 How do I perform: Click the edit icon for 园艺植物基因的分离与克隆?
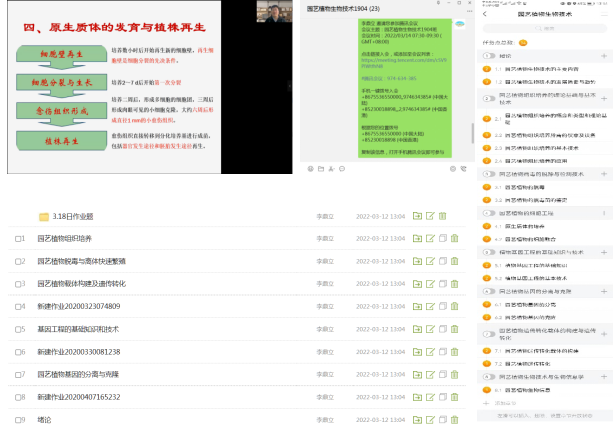[x=428, y=373]
